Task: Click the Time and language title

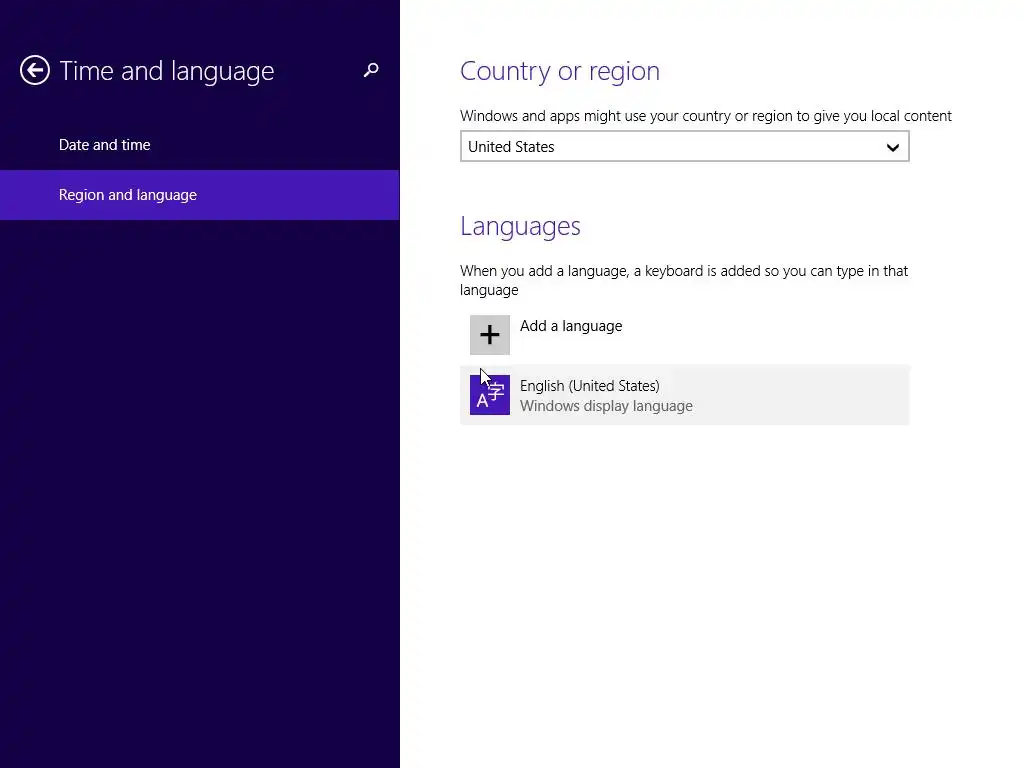Action: 167,71
